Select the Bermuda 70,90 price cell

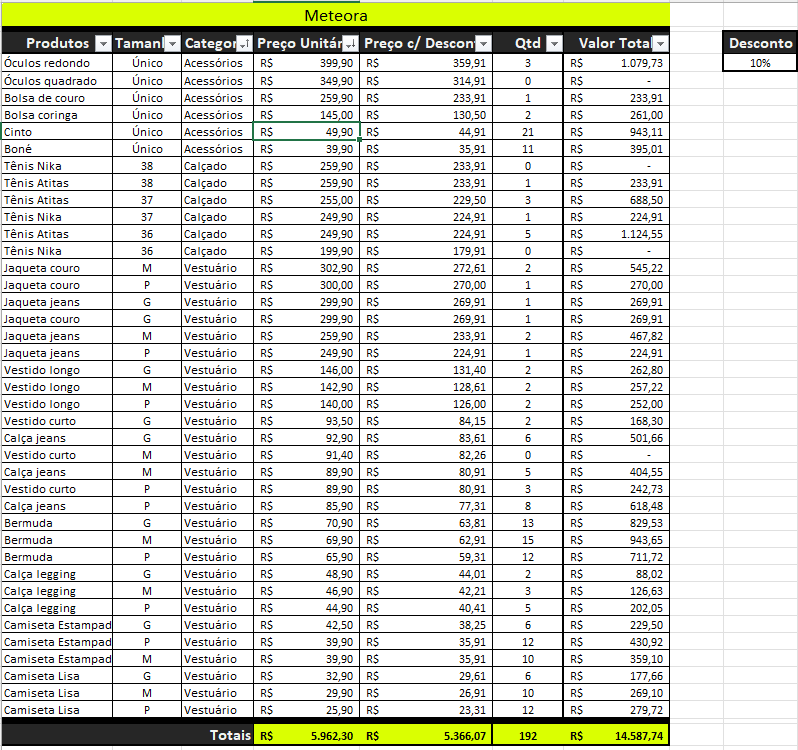tap(306, 523)
